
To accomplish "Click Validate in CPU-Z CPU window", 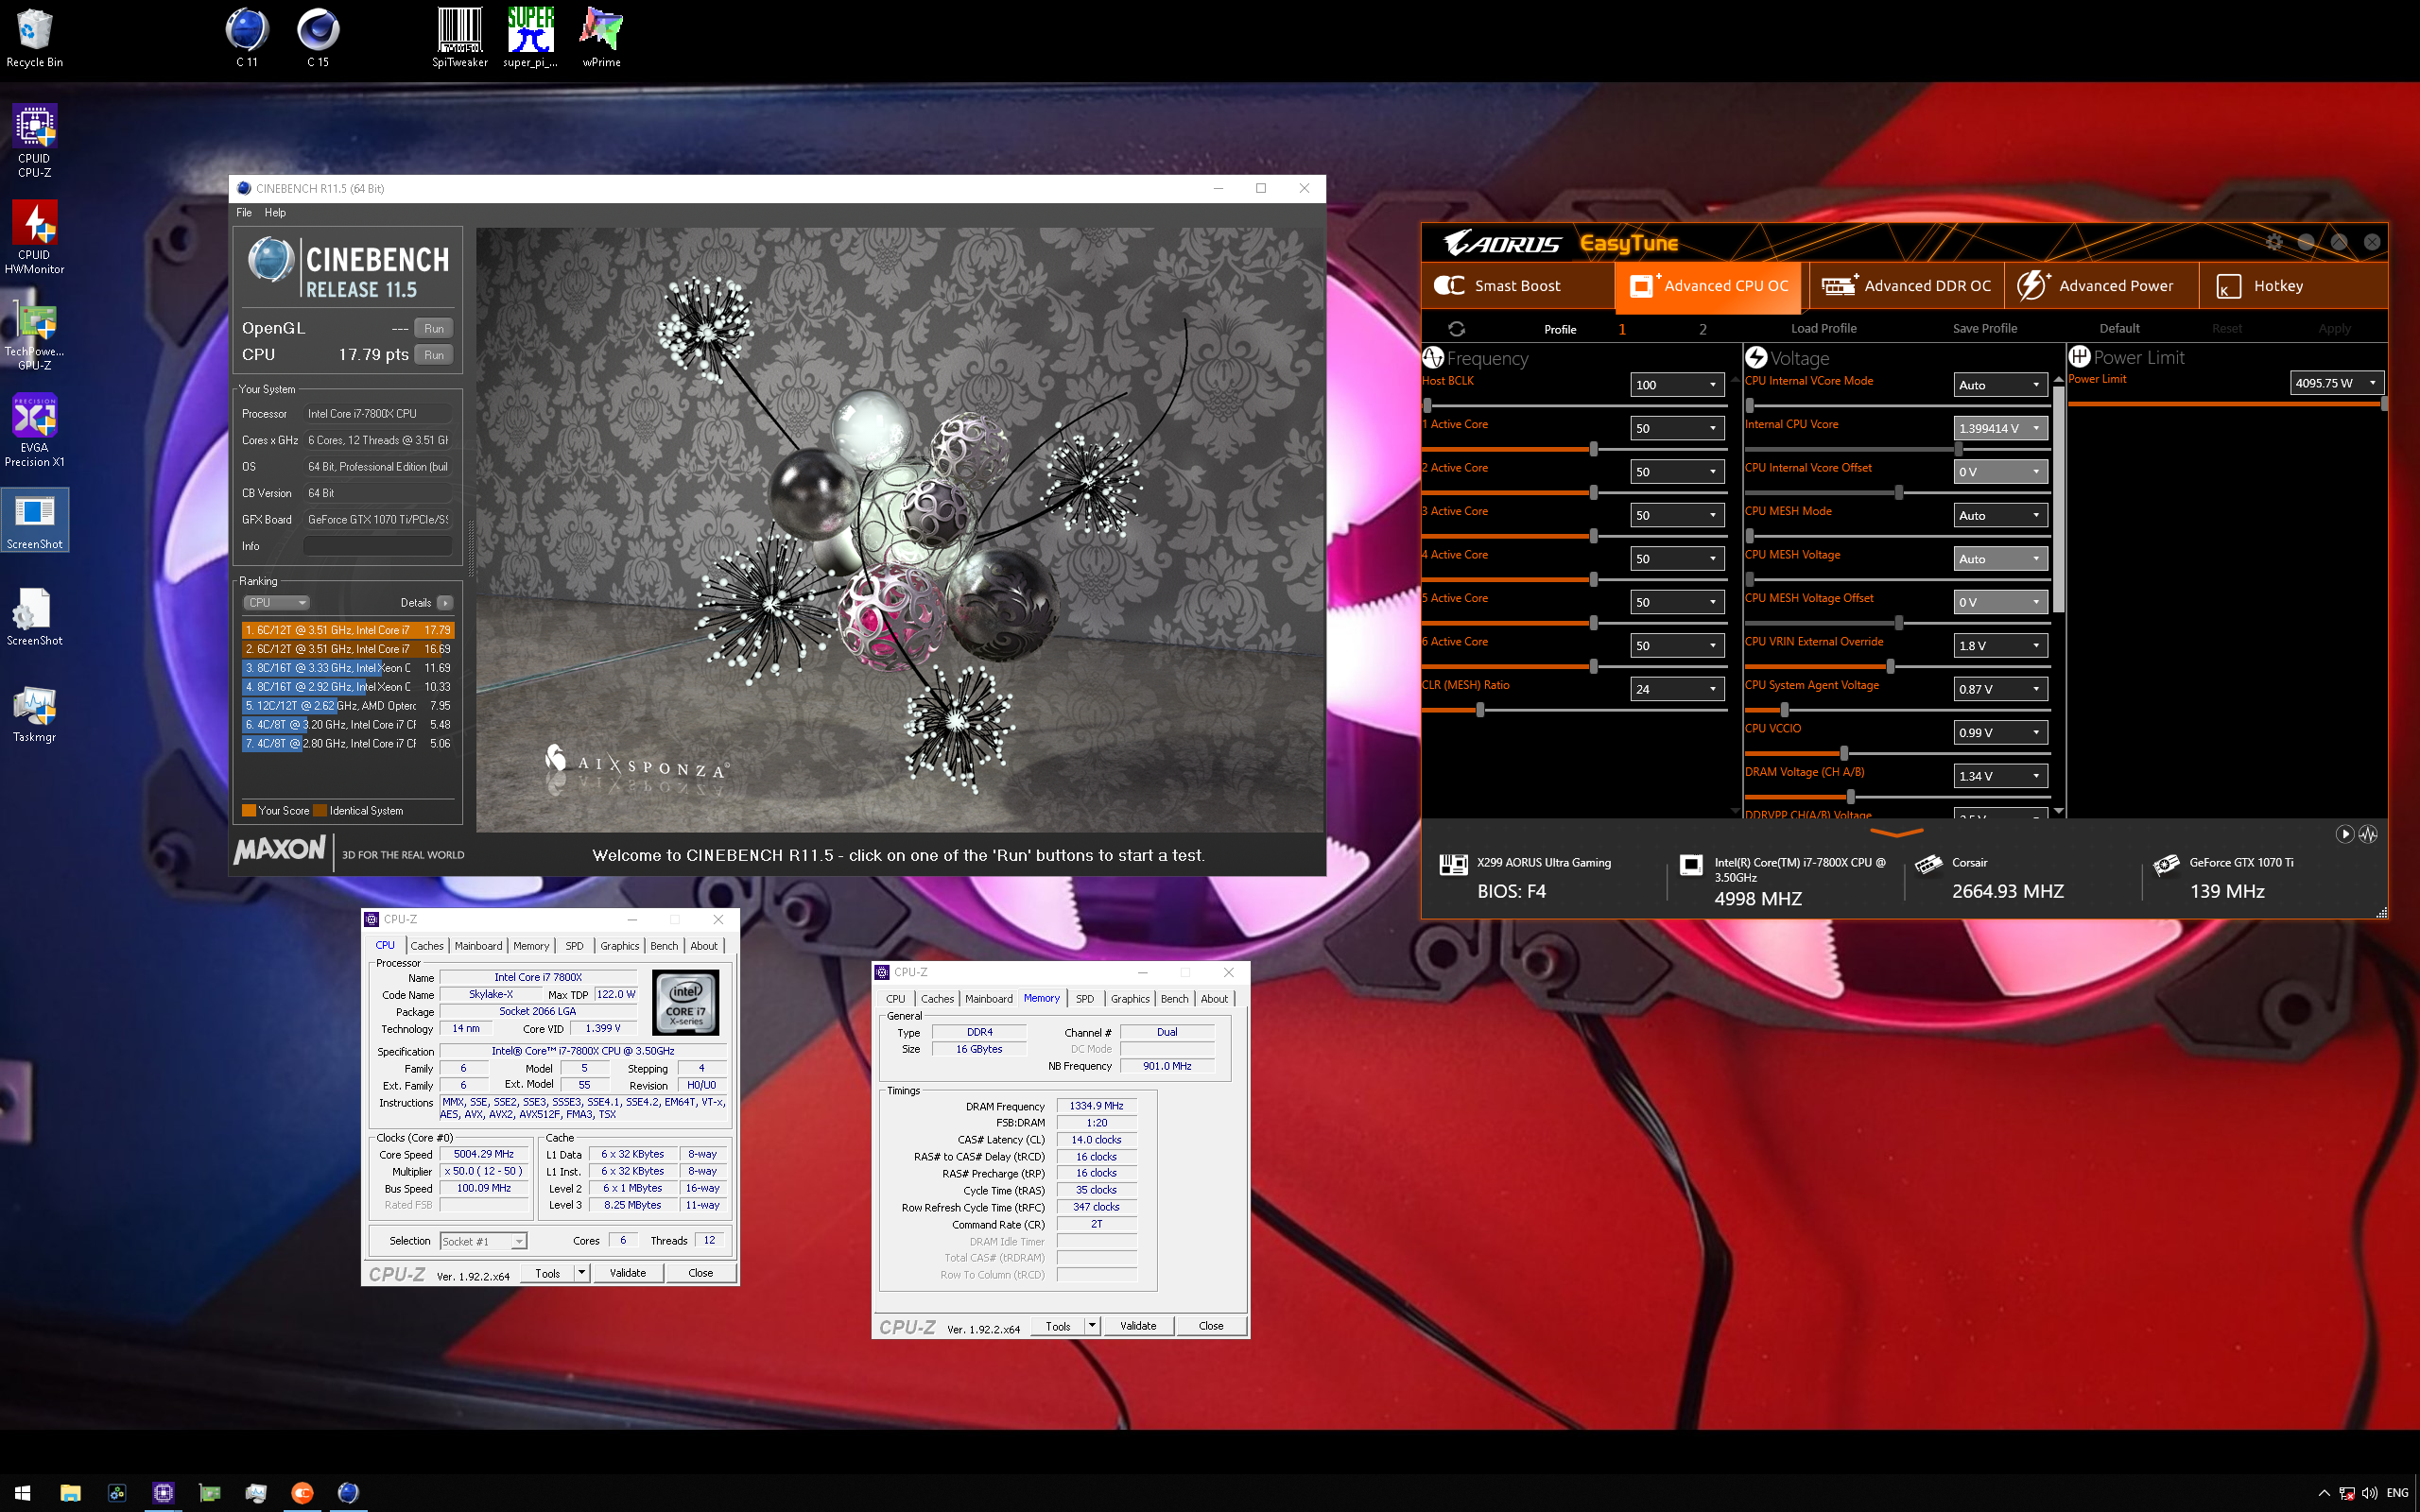I will pyautogui.click(x=628, y=1273).
